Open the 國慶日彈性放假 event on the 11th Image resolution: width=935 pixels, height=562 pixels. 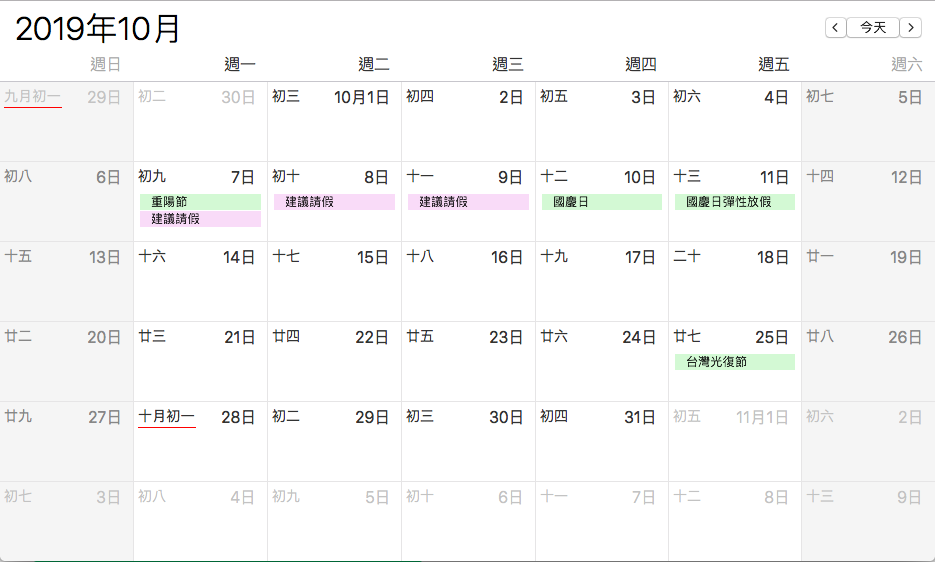pos(735,202)
